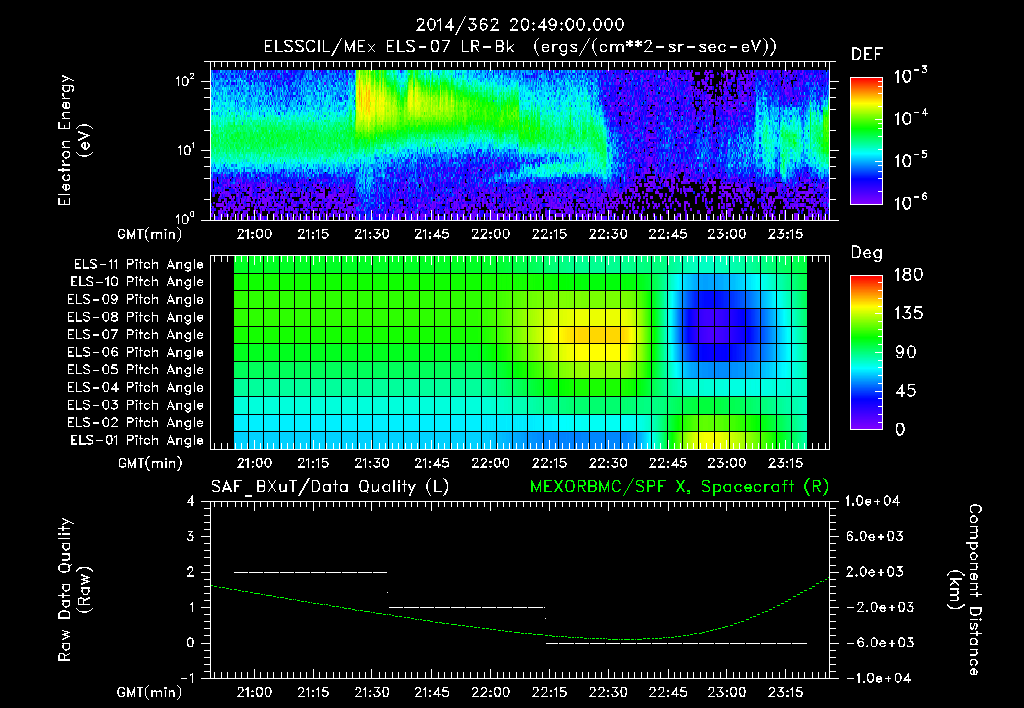Select the ELS-11 Pitch Angle row label

(138, 265)
